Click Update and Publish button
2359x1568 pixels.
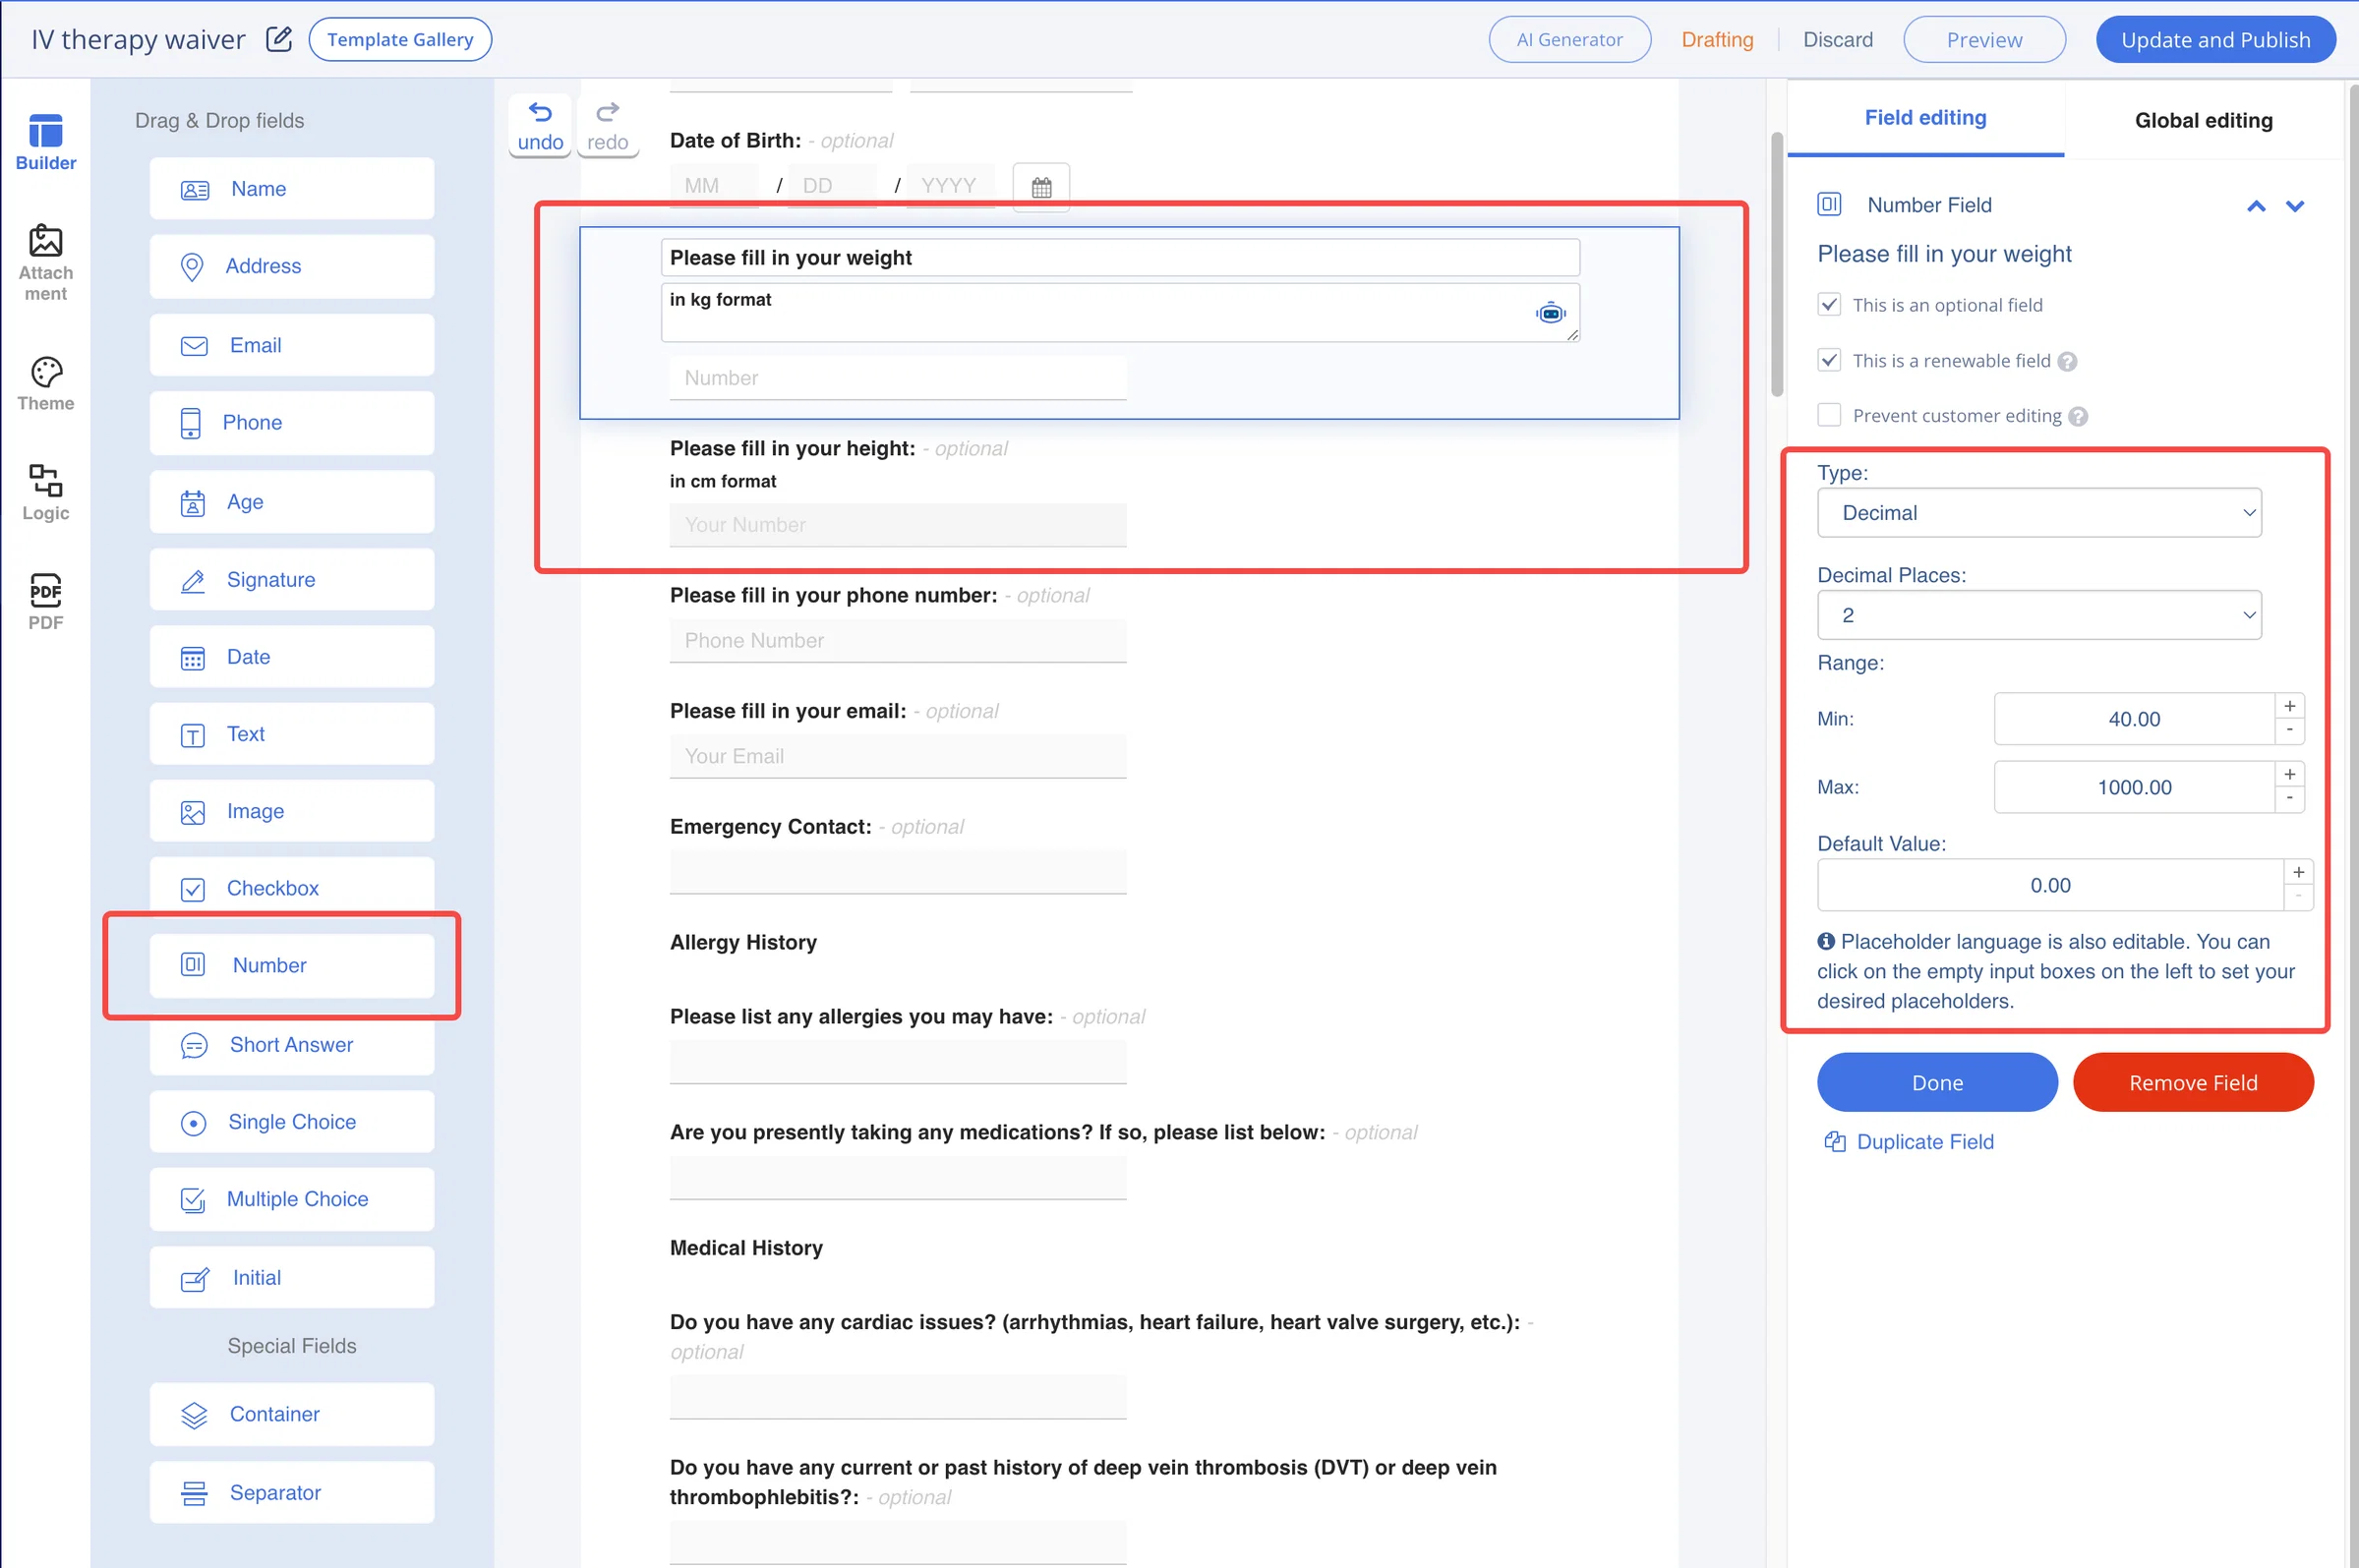(x=2215, y=40)
